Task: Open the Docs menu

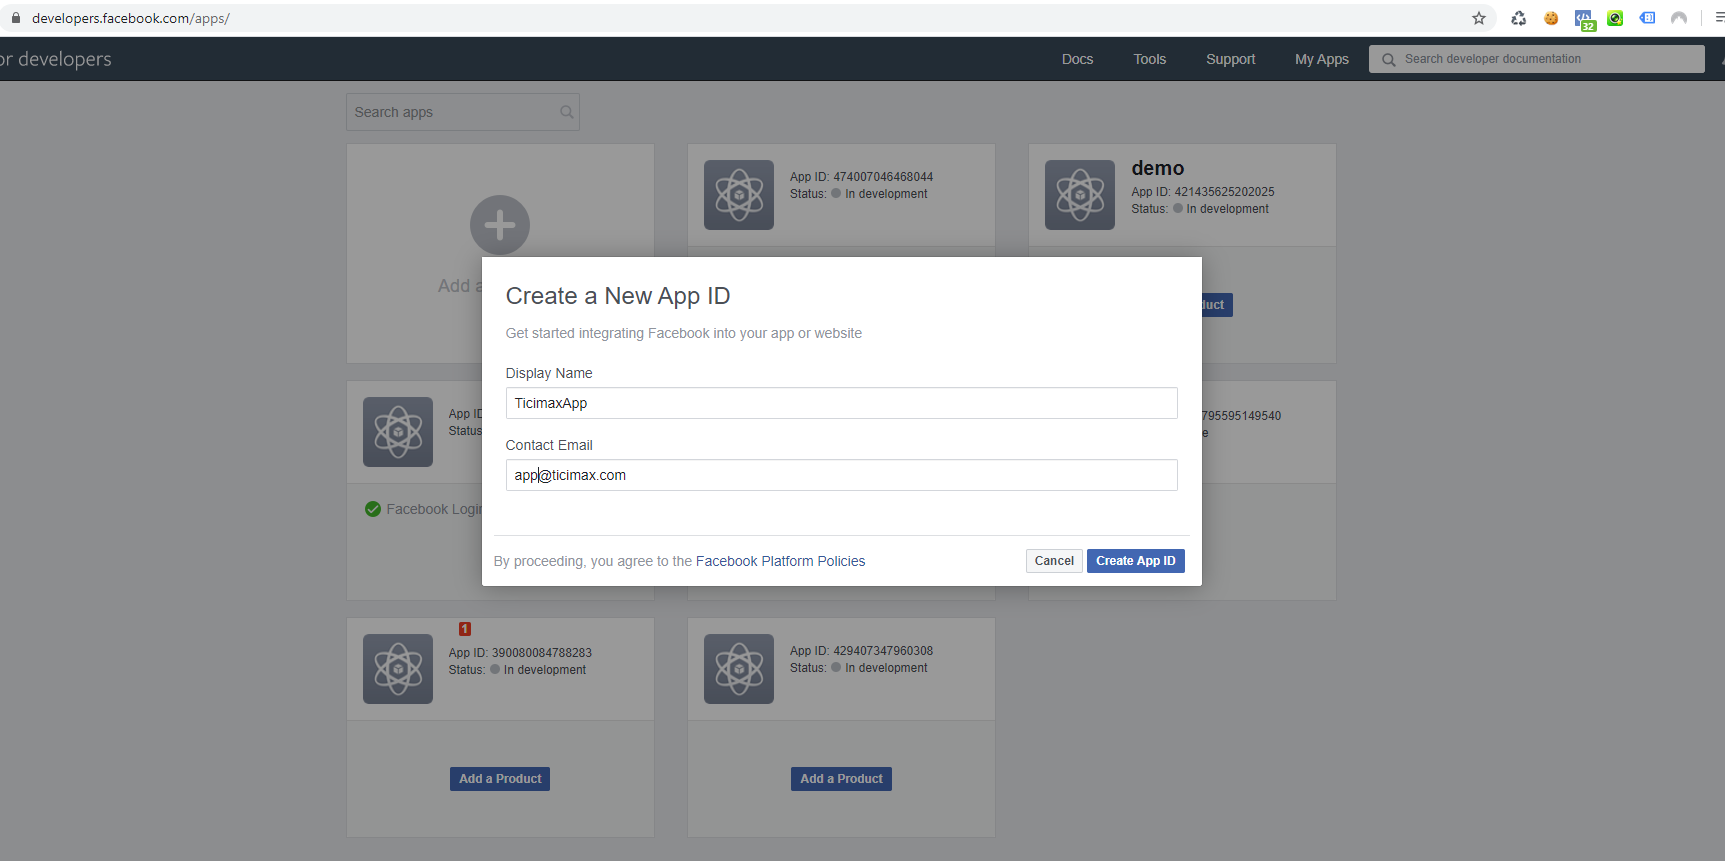Action: [x=1077, y=59]
